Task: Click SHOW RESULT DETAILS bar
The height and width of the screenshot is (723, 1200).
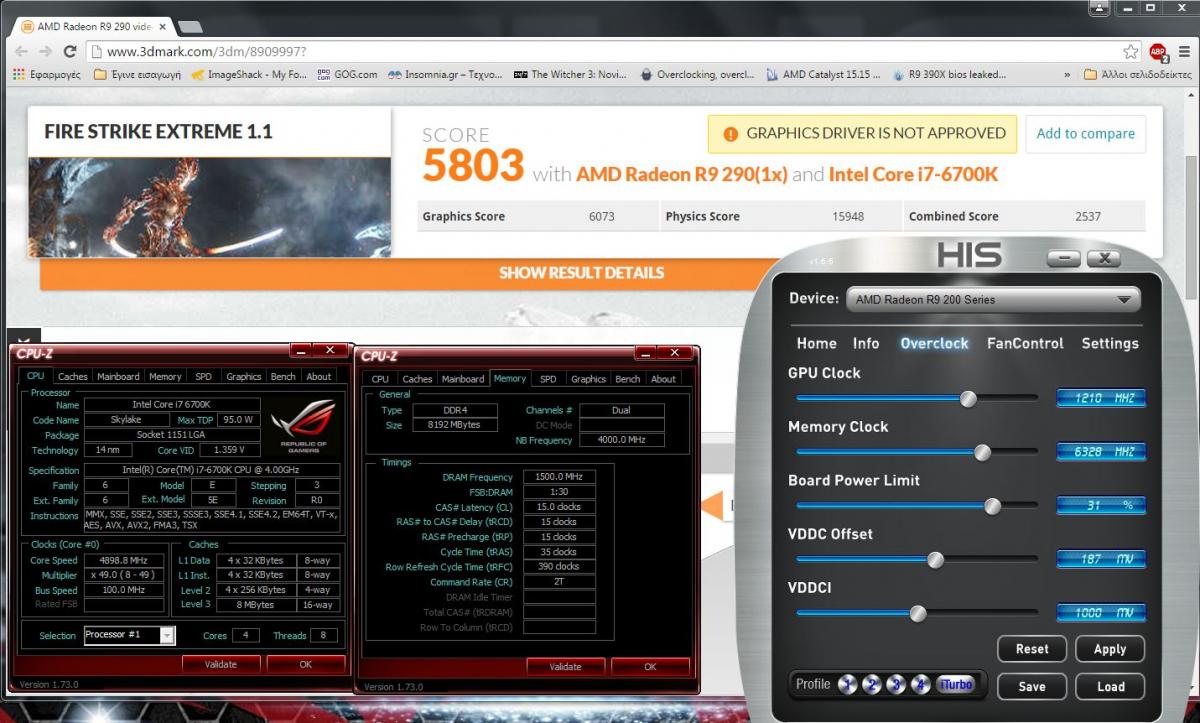Action: [582, 273]
